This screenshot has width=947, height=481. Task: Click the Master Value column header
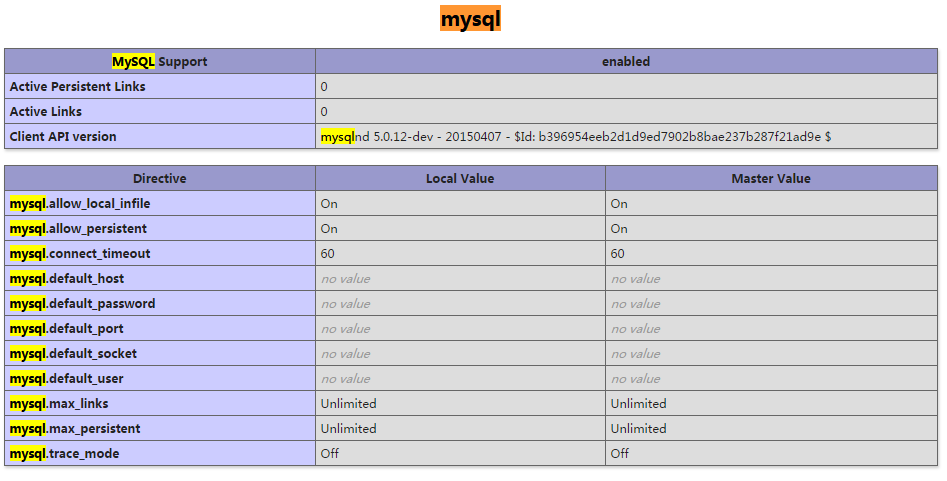coord(771,178)
